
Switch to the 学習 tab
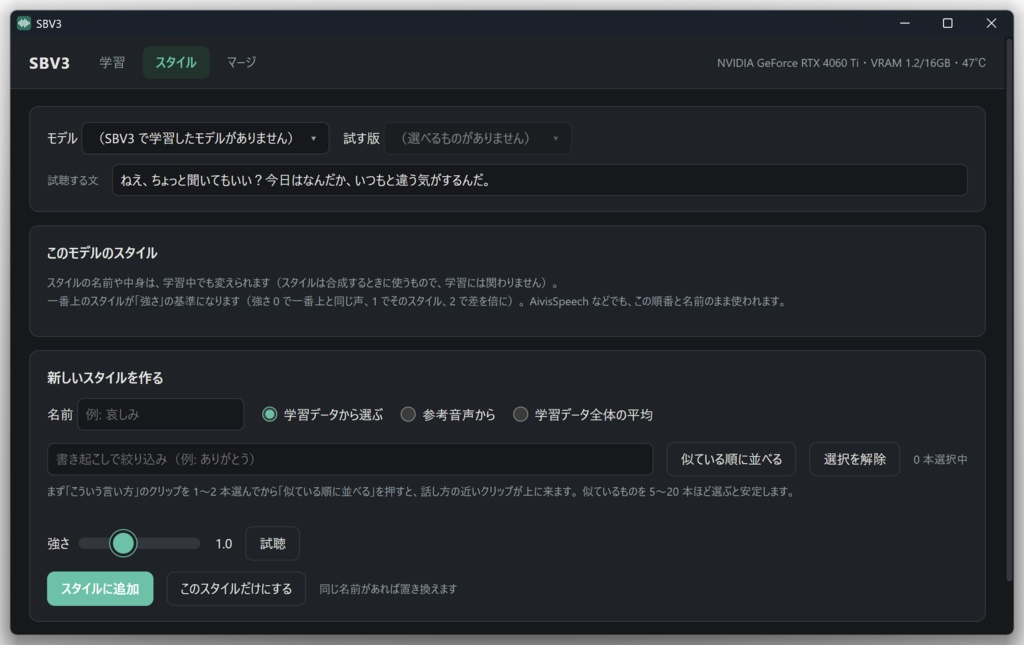pyautogui.click(x=112, y=63)
